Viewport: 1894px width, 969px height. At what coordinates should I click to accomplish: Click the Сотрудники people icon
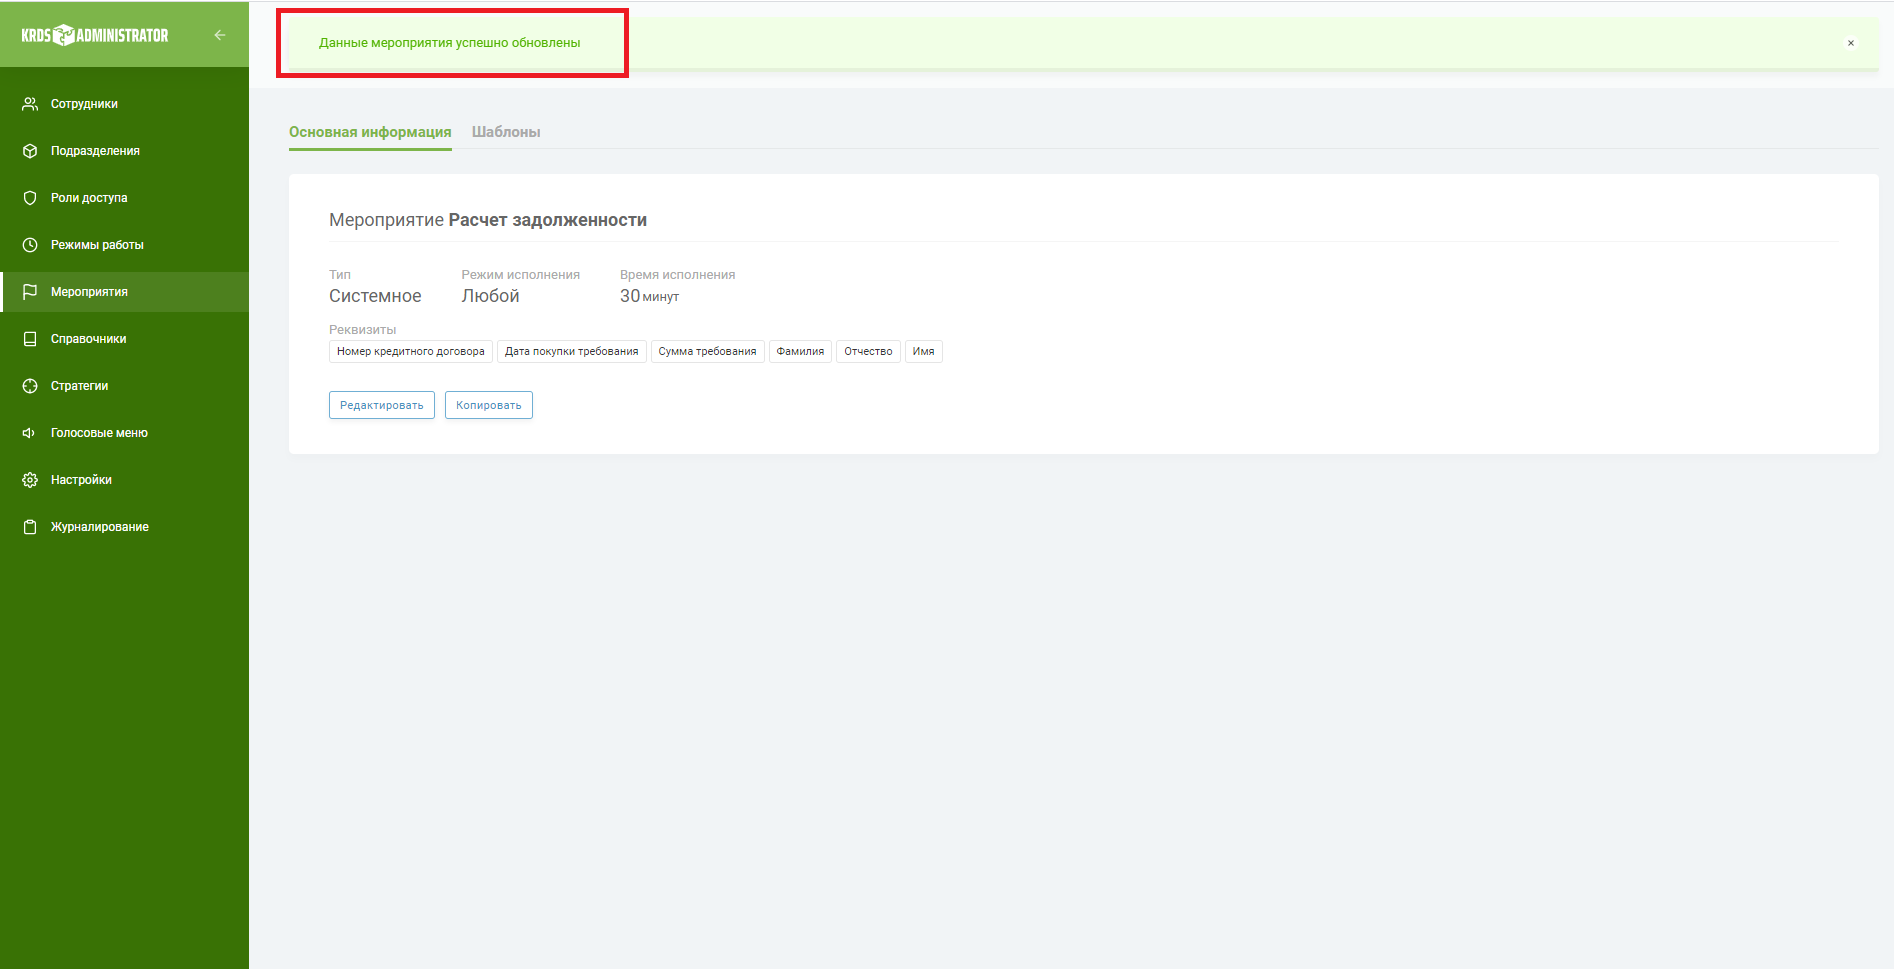(30, 104)
